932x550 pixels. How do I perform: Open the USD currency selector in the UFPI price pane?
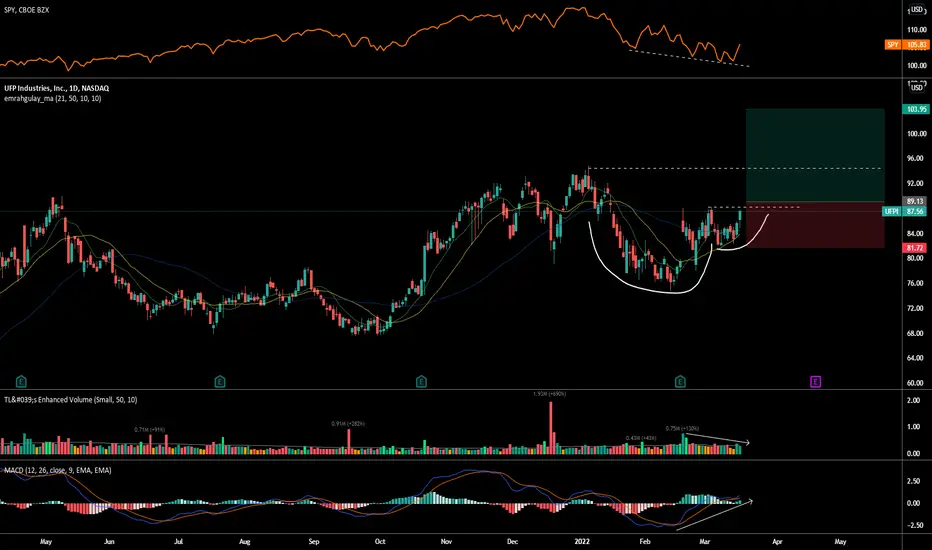coord(917,87)
